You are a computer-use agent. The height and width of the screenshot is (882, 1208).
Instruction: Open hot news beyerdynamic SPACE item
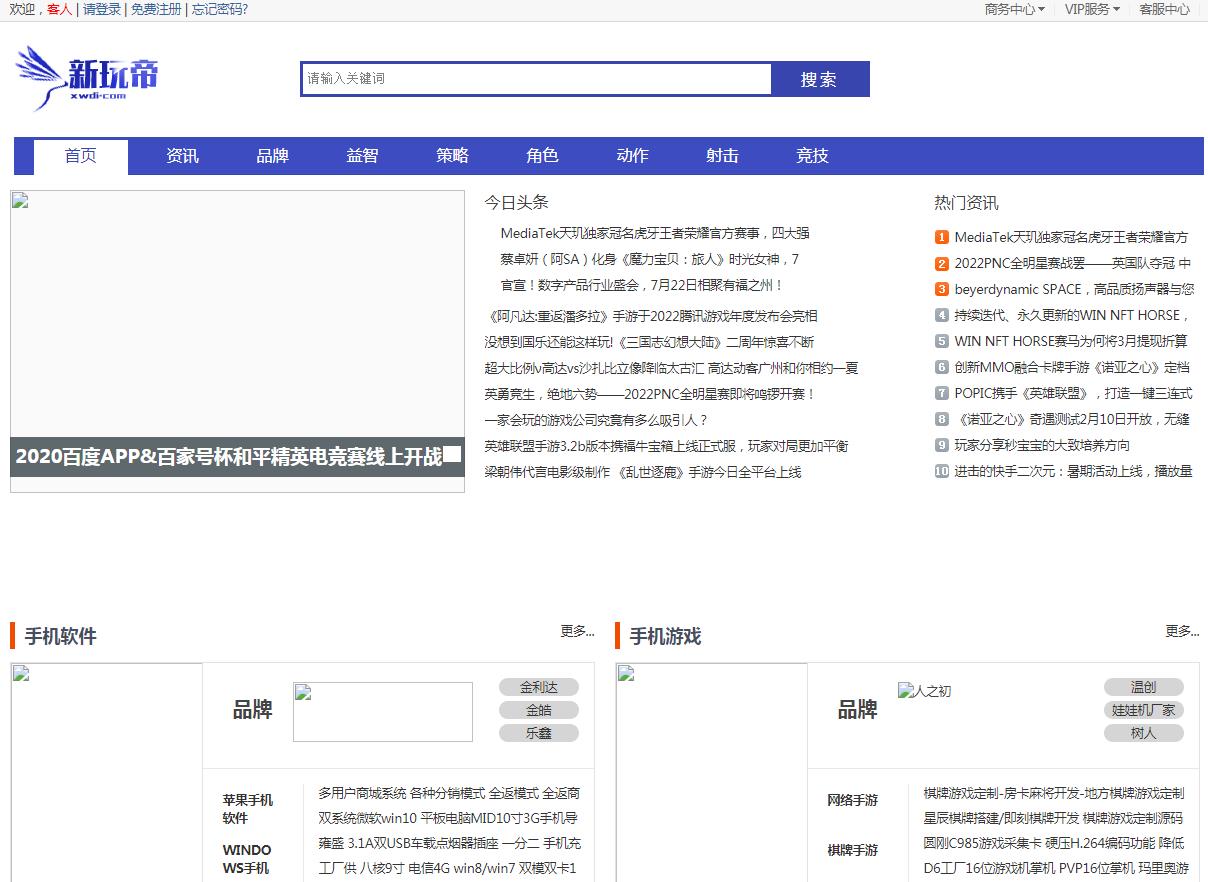tap(1075, 289)
